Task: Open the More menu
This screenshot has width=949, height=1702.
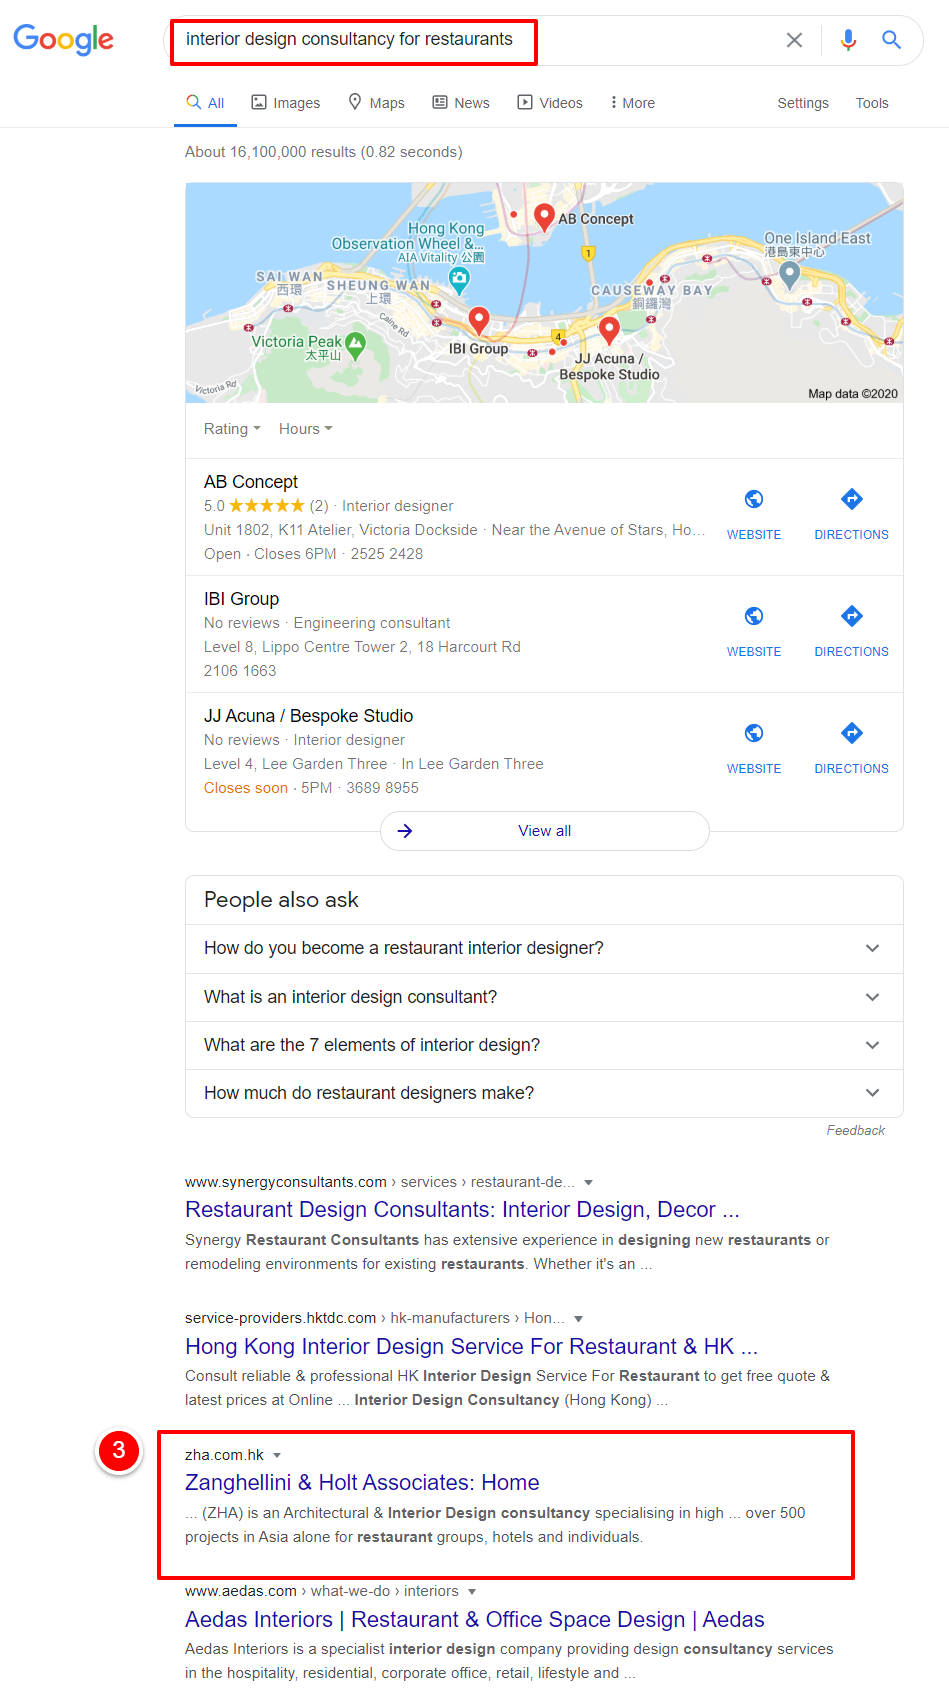Action: click(632, 103)
